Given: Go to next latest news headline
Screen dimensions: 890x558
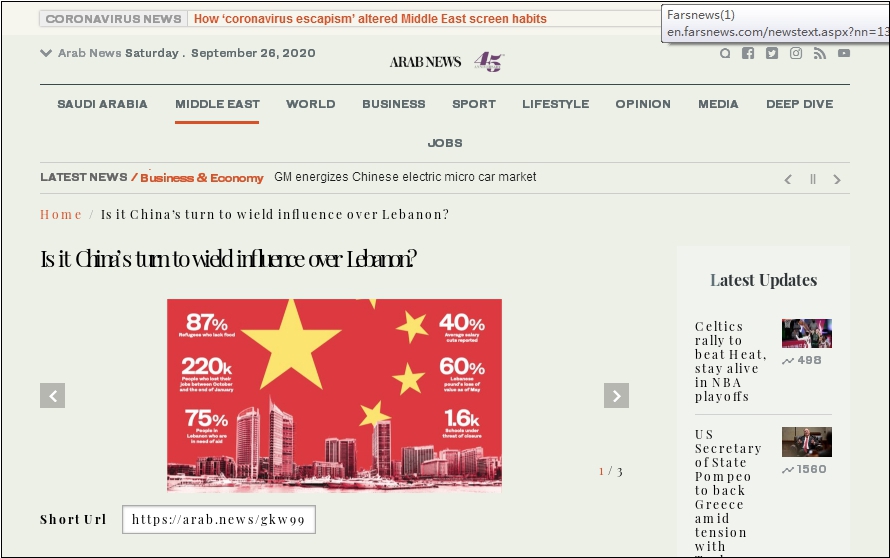Looking at the screenshot, I should (x=837, y=179).
